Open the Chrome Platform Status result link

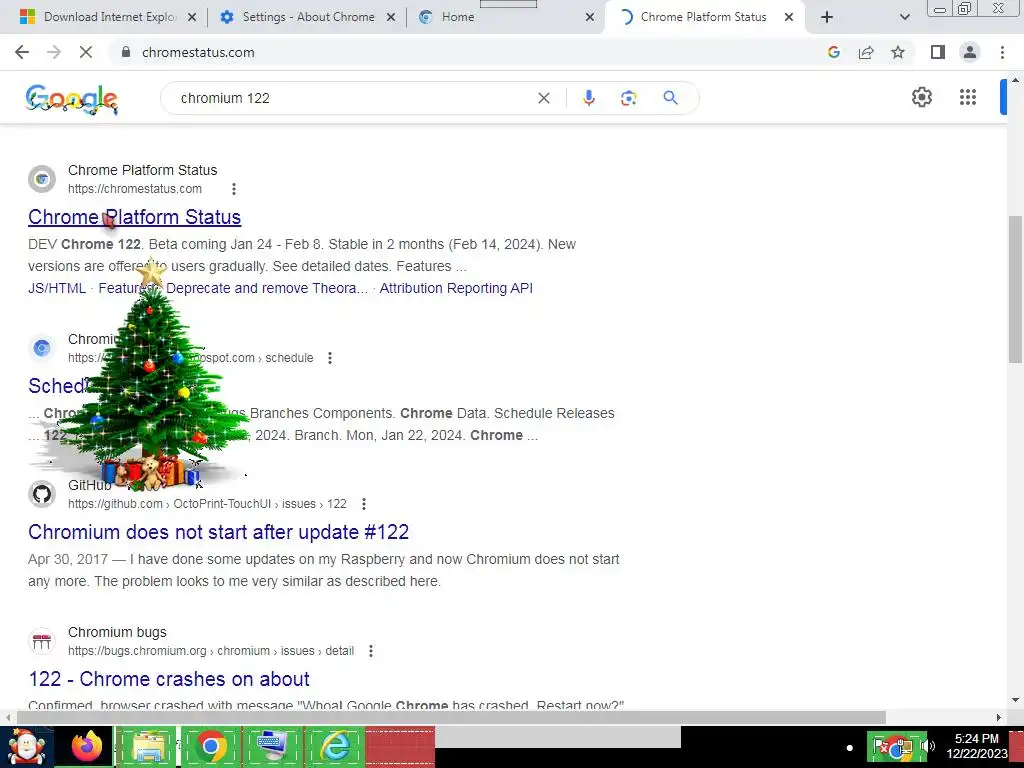(135, 217)
